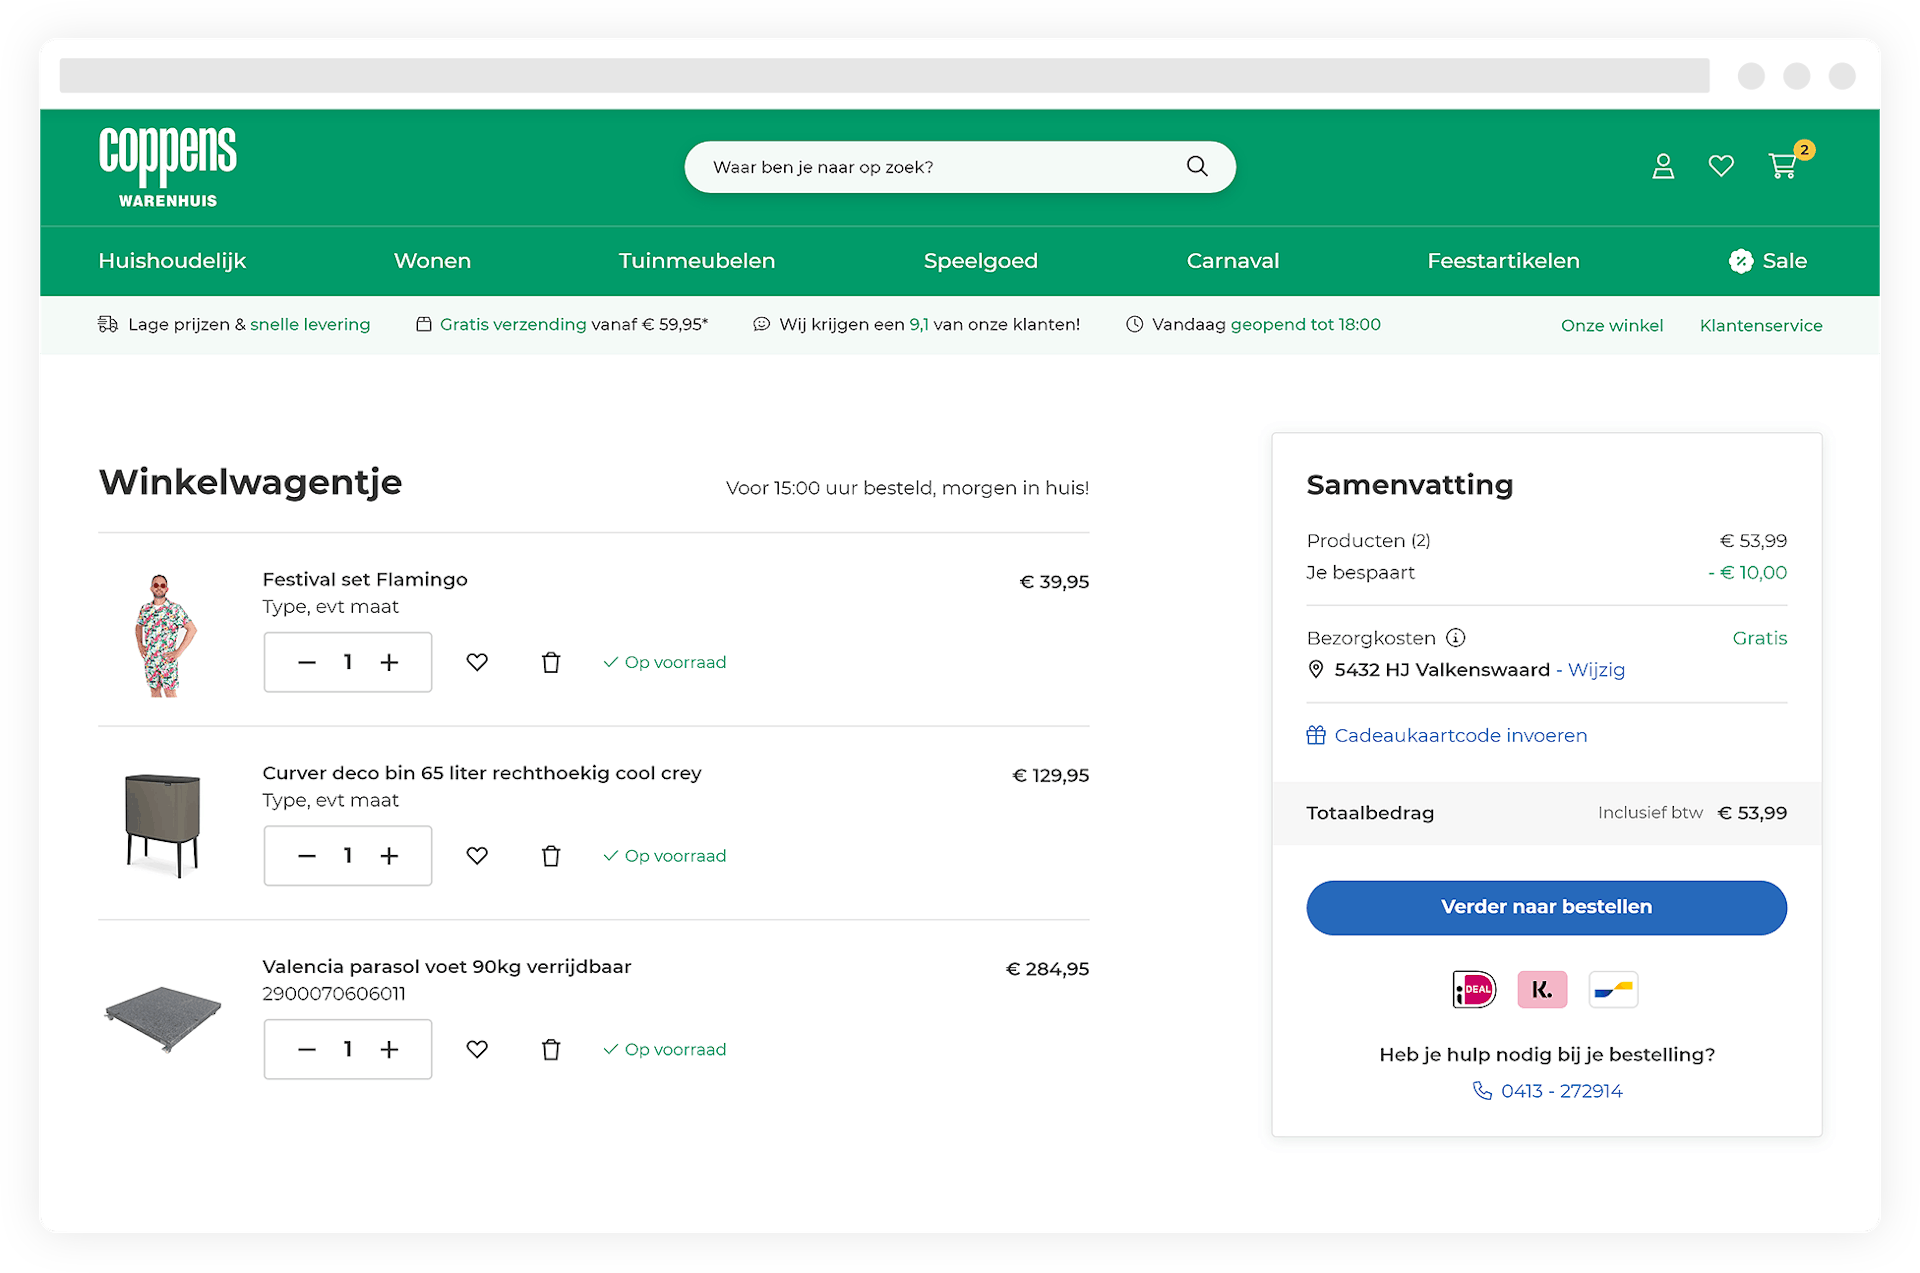
Task: Open the Tuinmeubelen menu
Action: point(696,261)
